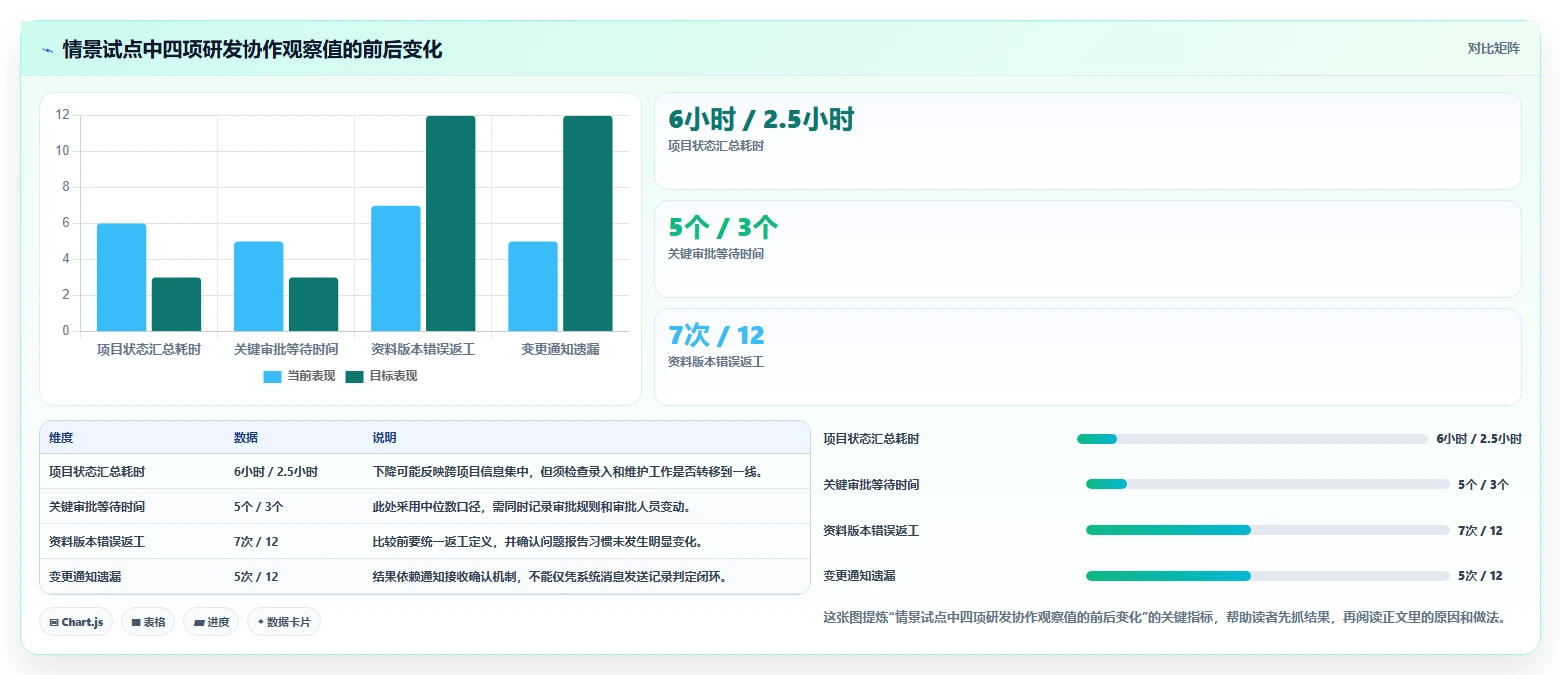Click the 维度 table column header
The height and width of the screenshot is (675, 1561).
click(61, 438)
